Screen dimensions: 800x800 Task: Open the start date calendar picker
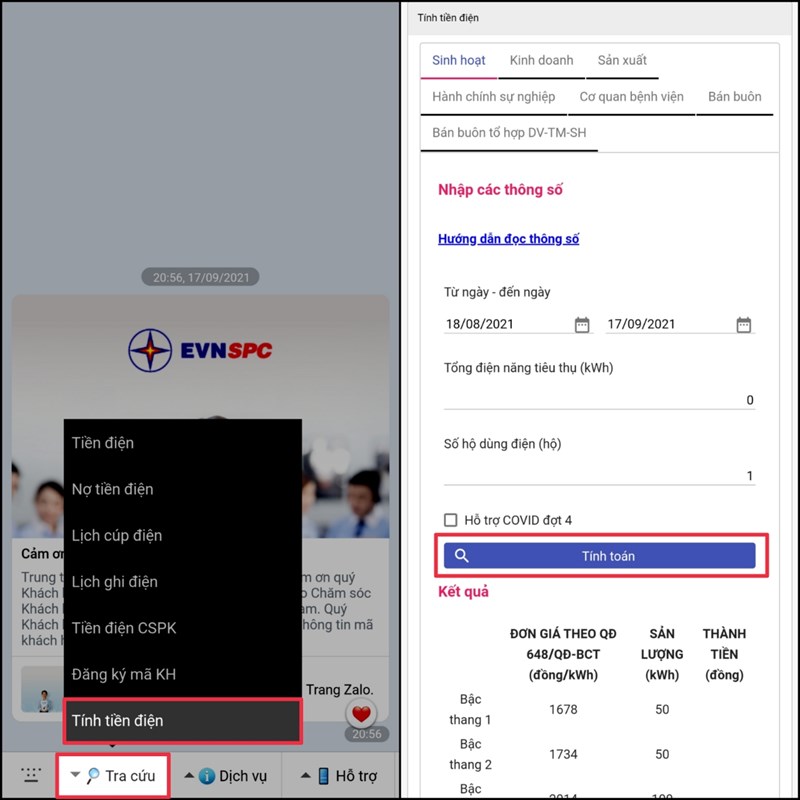tap(582, 324)
